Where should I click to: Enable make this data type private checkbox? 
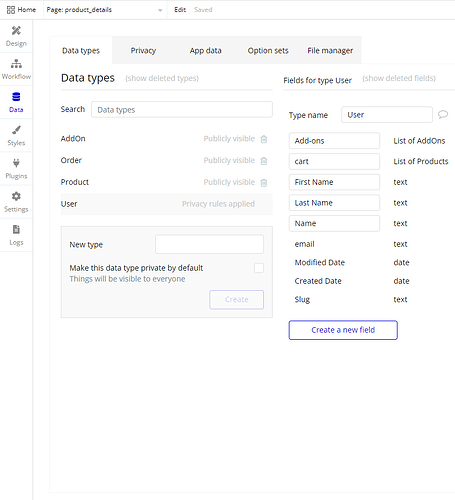pos(259,268)
